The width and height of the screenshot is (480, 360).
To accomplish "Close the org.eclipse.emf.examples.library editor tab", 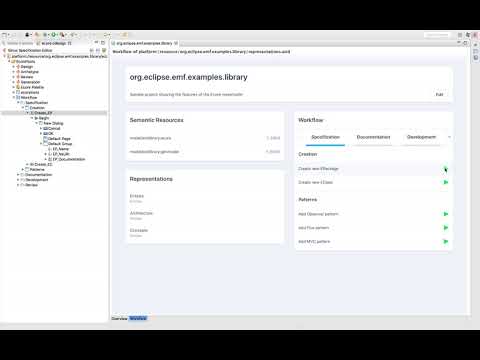I will [176, 43].
